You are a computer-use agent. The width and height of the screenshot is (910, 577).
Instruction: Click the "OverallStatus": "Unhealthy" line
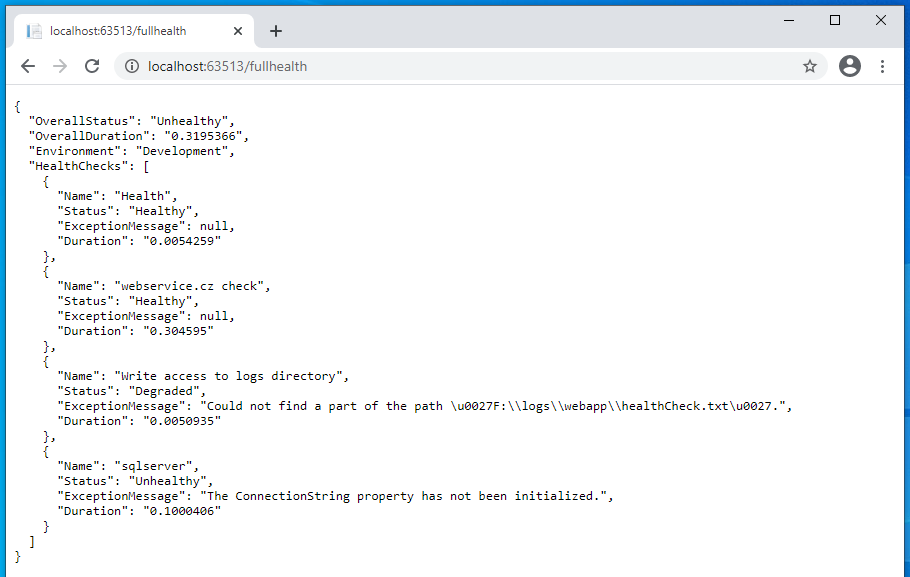(132, 121)
